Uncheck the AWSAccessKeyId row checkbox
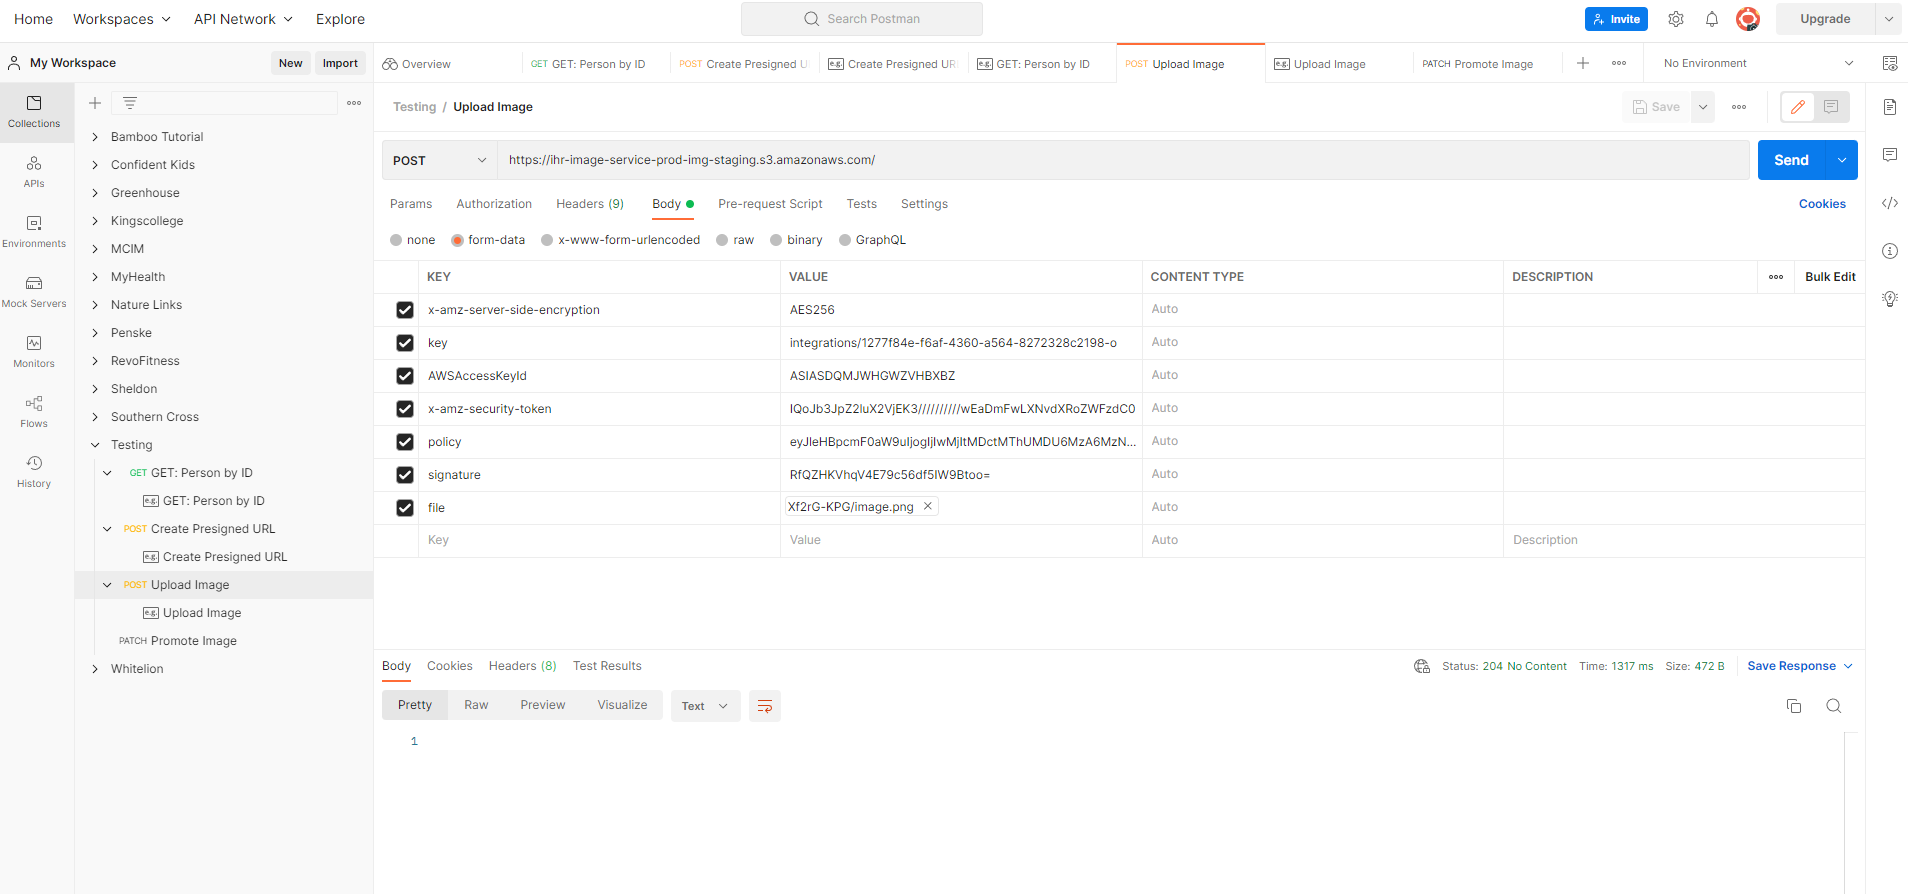This screenshot has height=894, width=1908. point(405,376)
